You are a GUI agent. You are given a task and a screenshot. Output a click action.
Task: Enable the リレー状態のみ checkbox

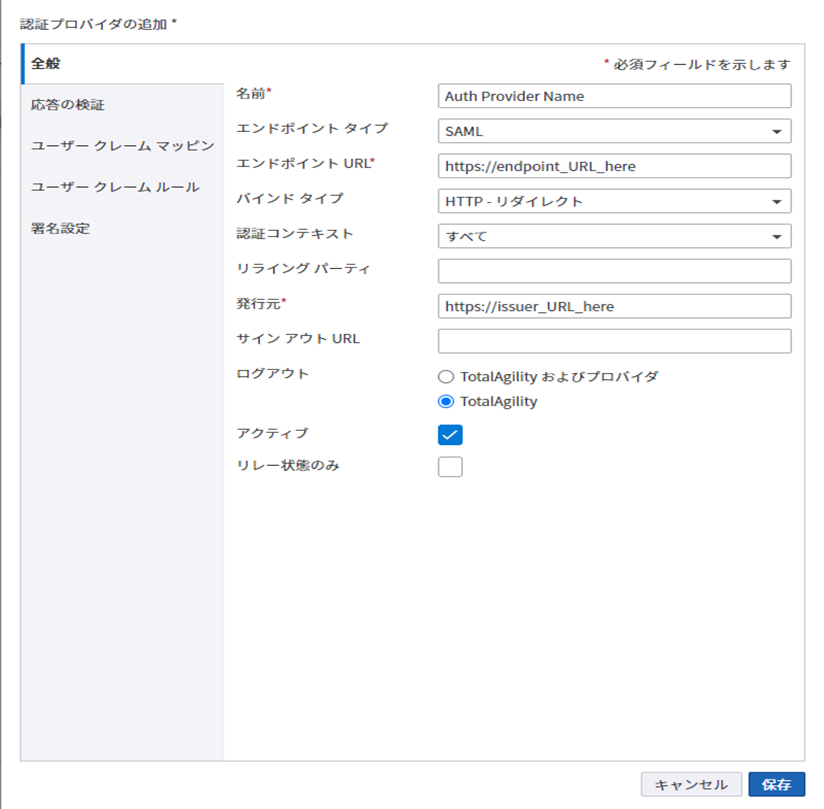[x=450, y=465]
